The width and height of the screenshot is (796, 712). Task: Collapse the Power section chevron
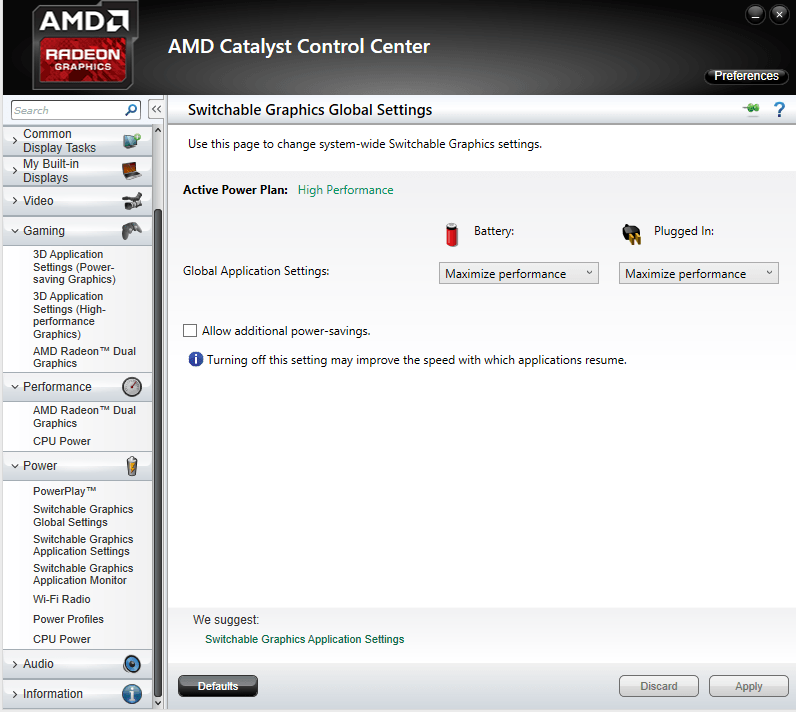tap(15, 466)
